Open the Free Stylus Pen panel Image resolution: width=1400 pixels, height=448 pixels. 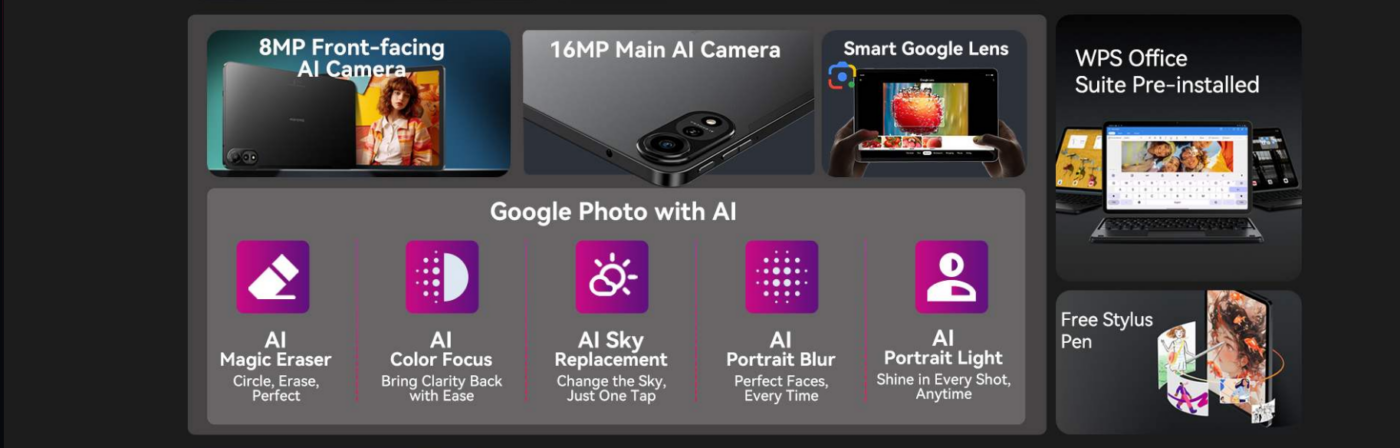pos(1179,362)
